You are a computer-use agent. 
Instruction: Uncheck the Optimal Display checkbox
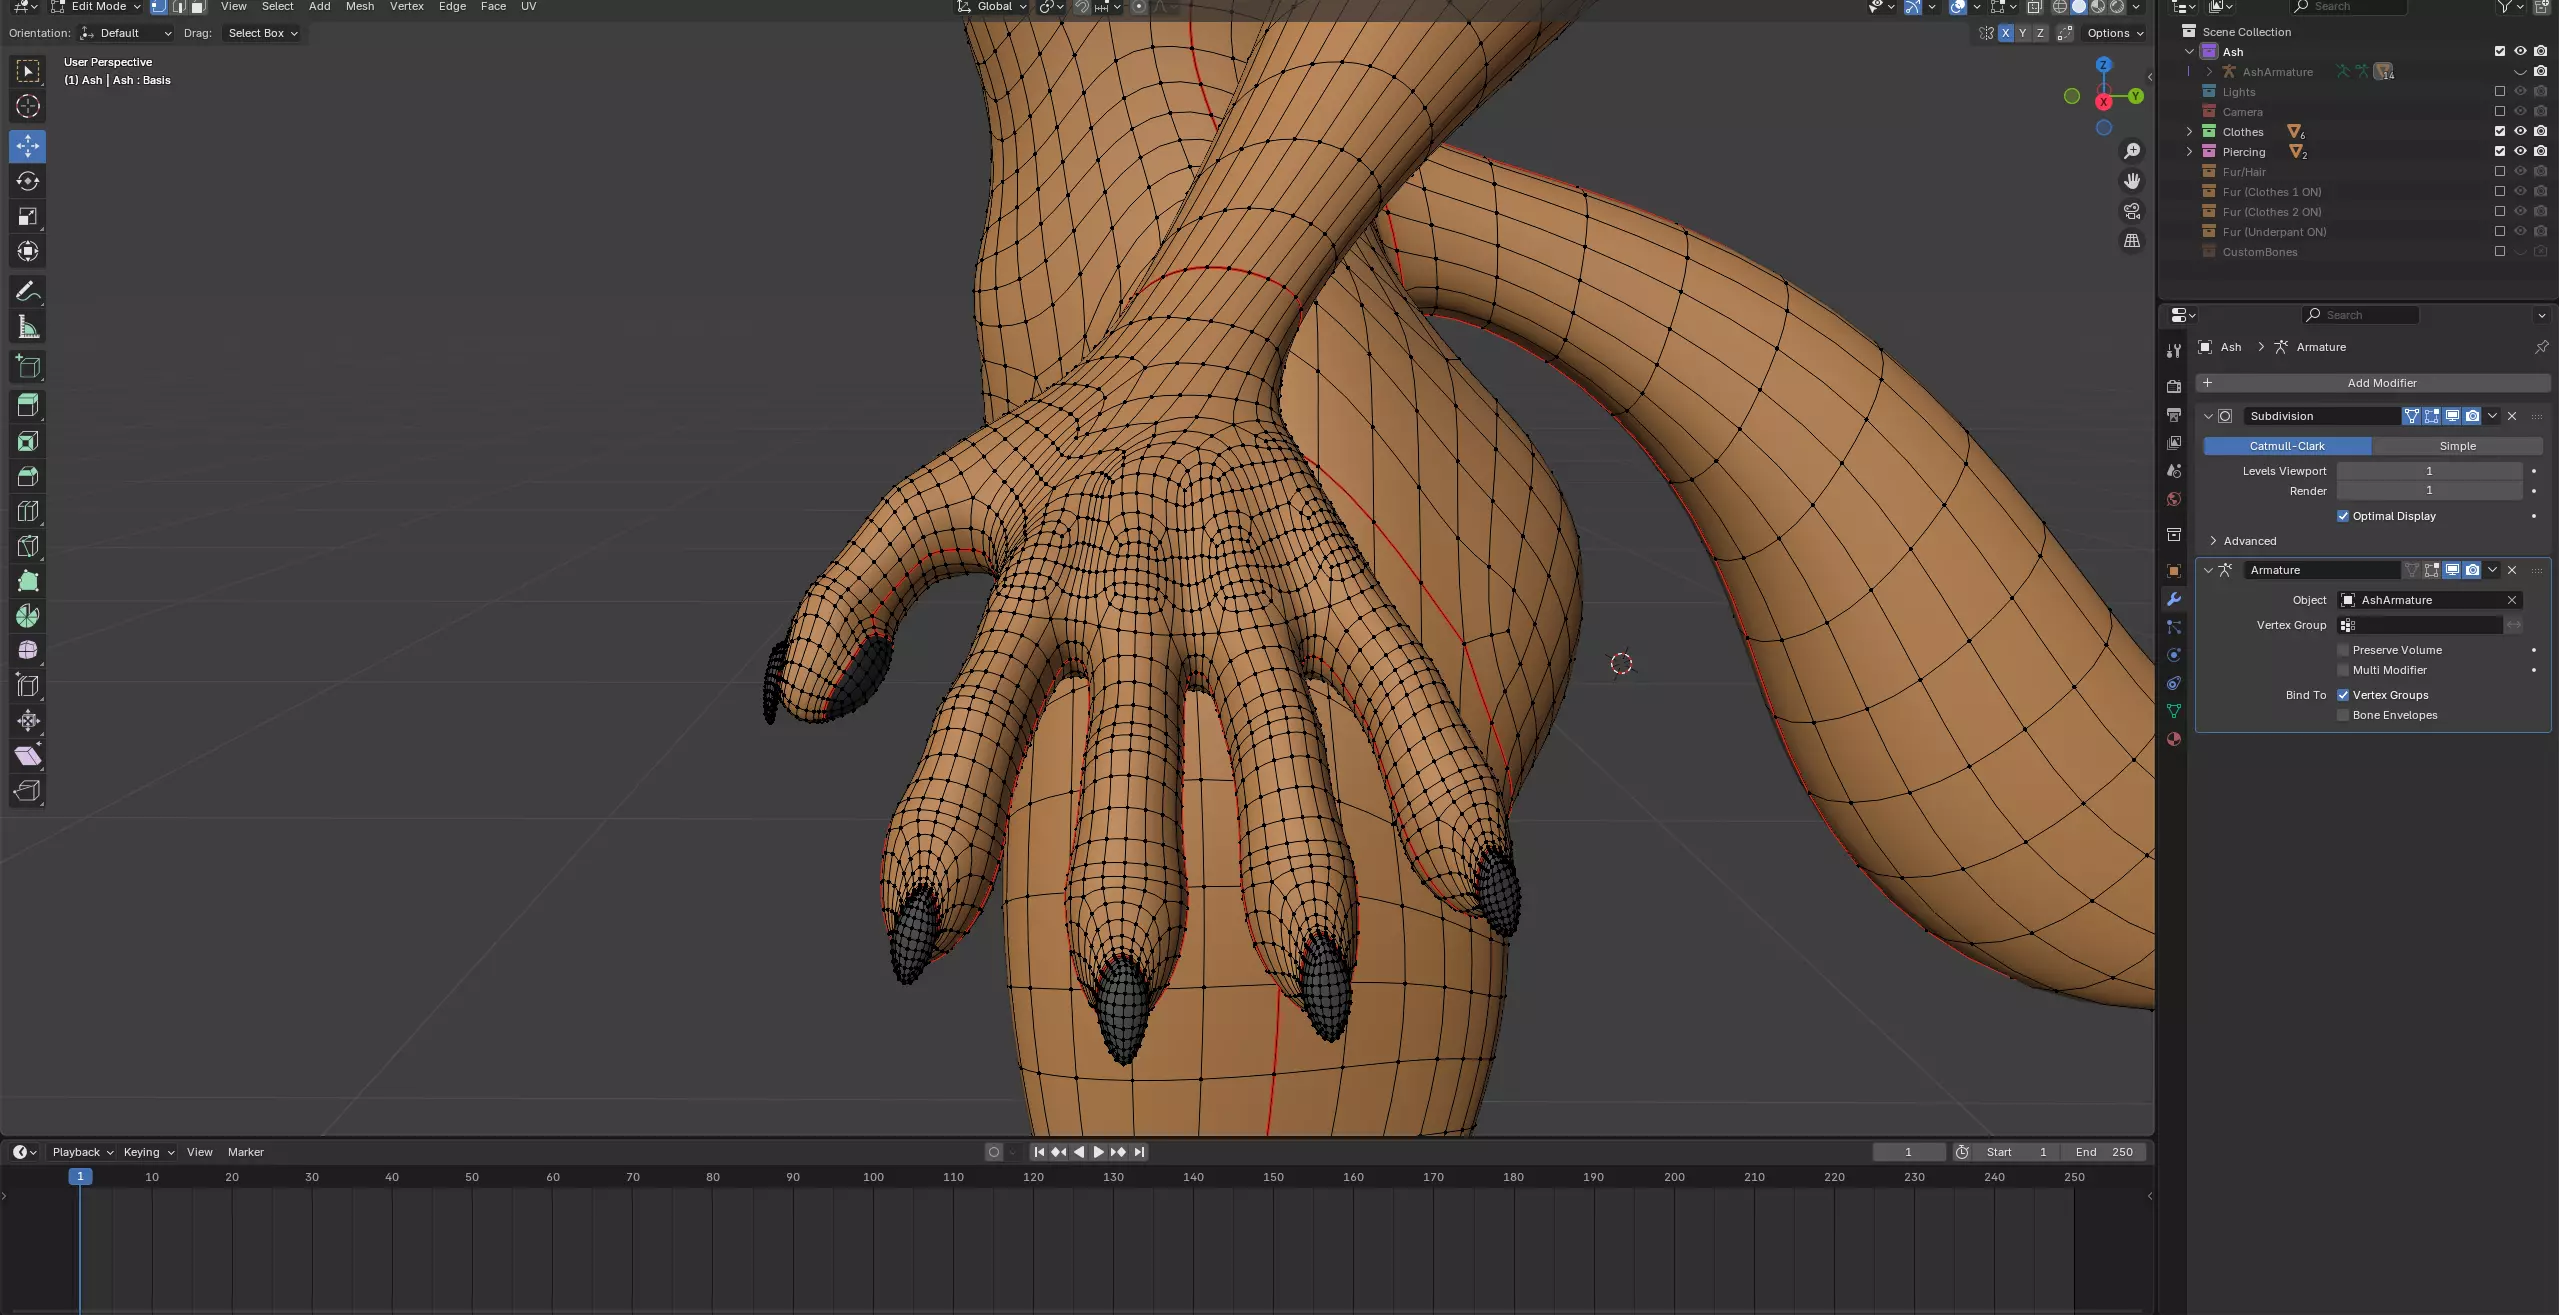pos(2343,516)
